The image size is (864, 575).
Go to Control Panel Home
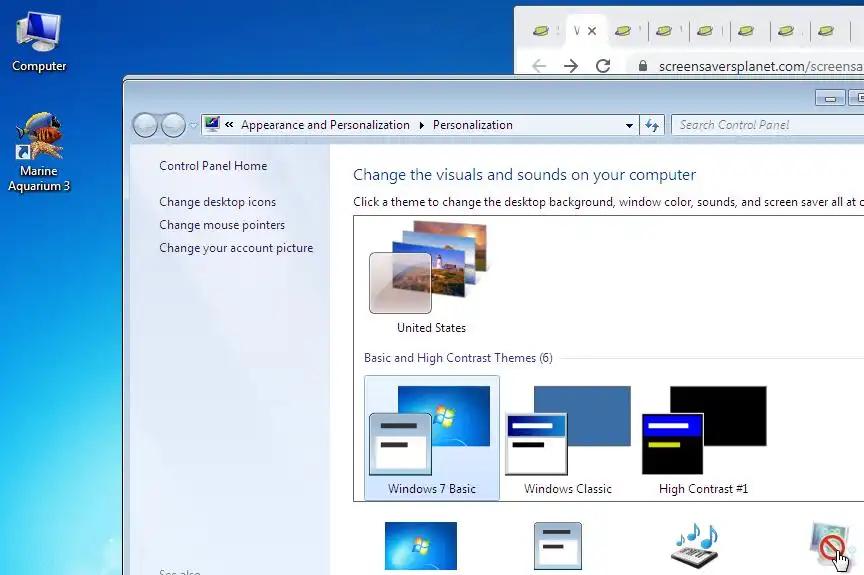(213, 166)
